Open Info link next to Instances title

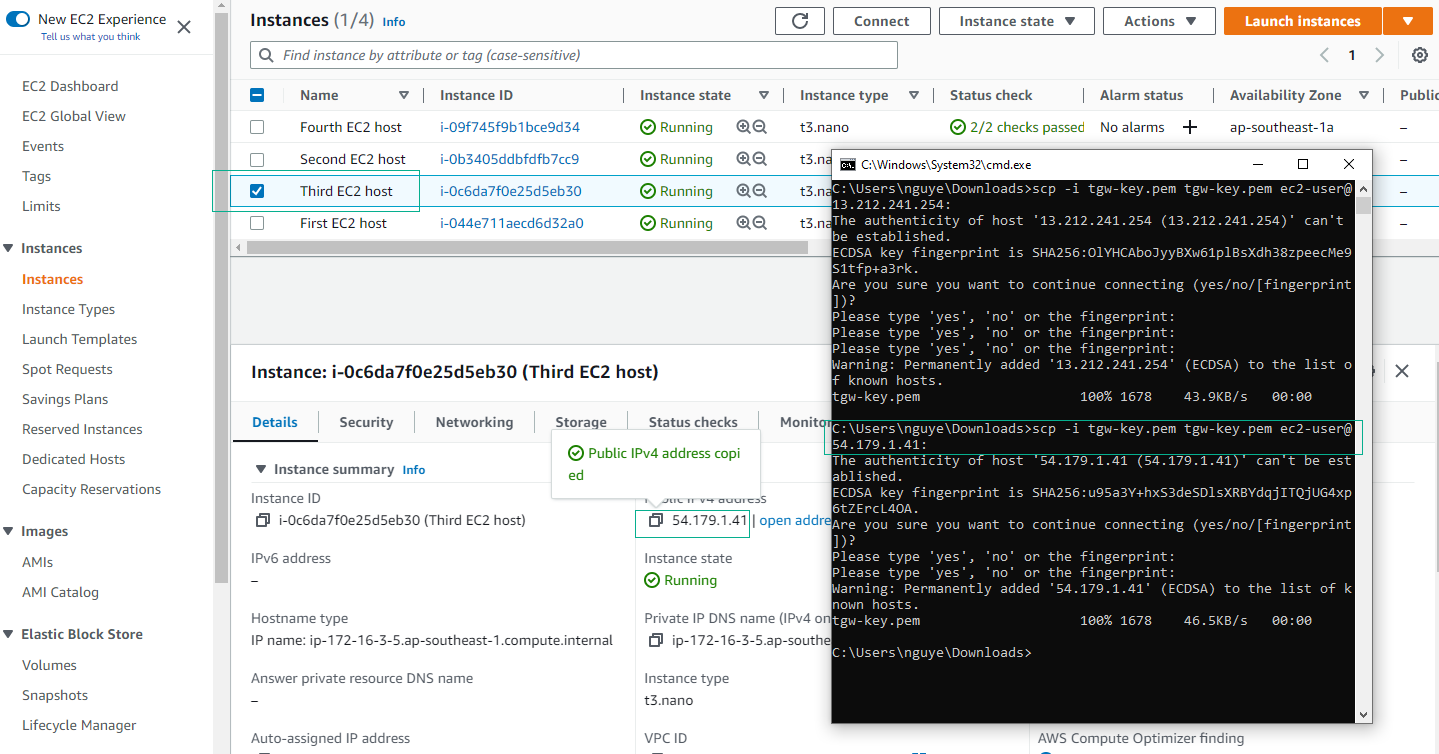point(394,21)
